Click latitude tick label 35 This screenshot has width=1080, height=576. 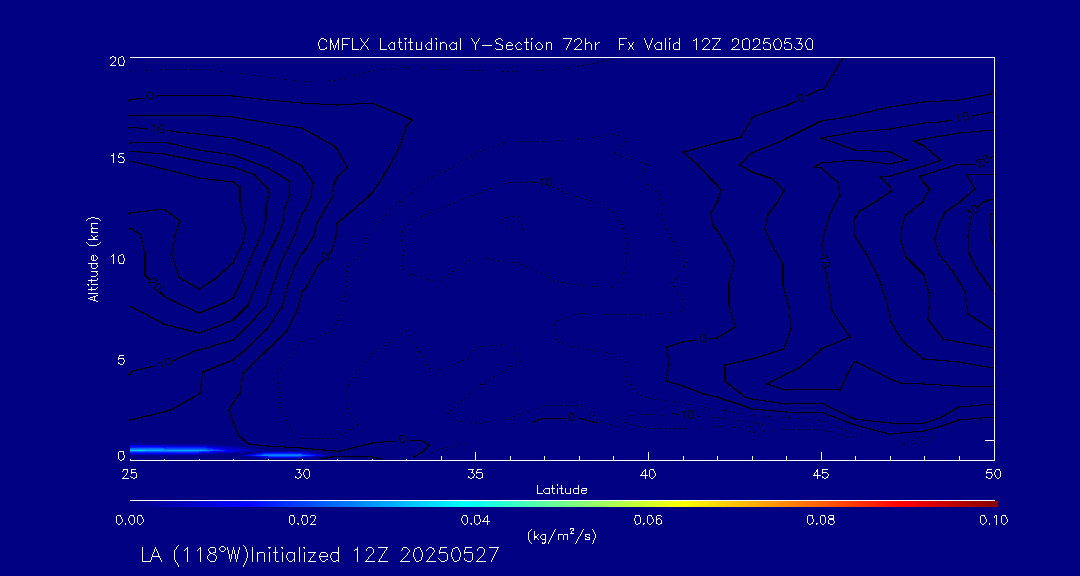475,474
